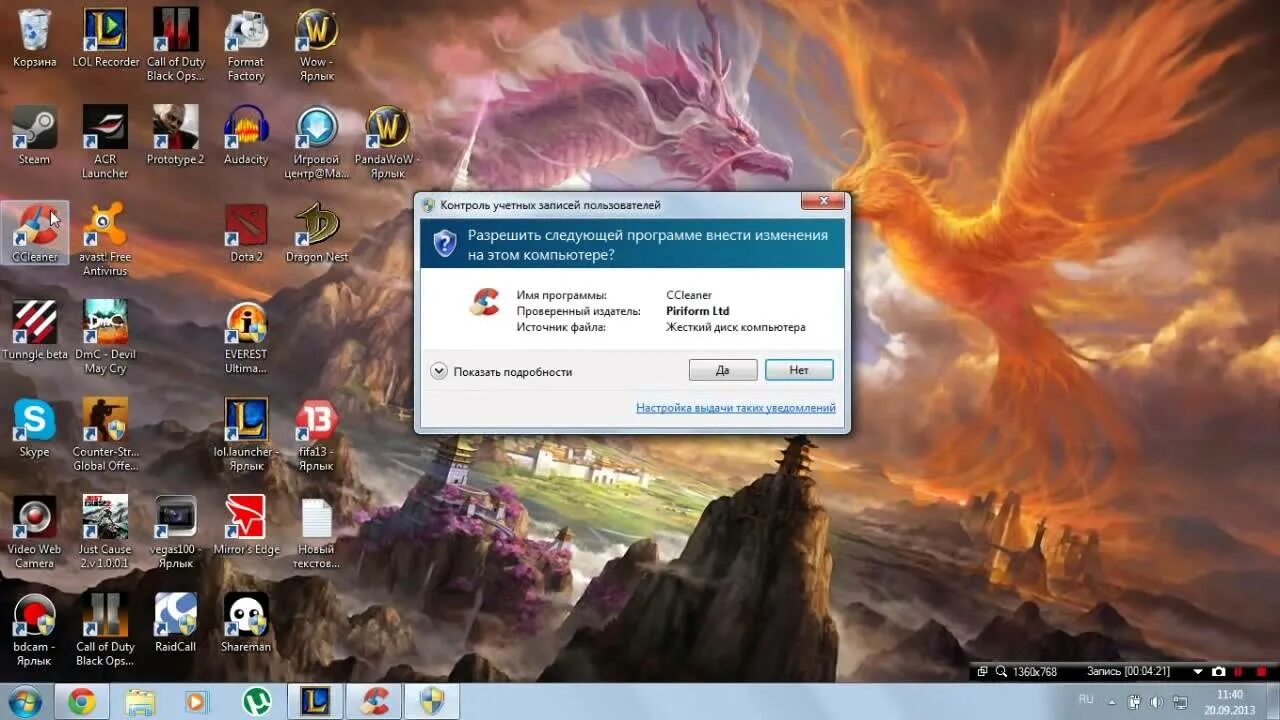Select the Wow - Ярлык desktop icon

[x=317, y=46]
